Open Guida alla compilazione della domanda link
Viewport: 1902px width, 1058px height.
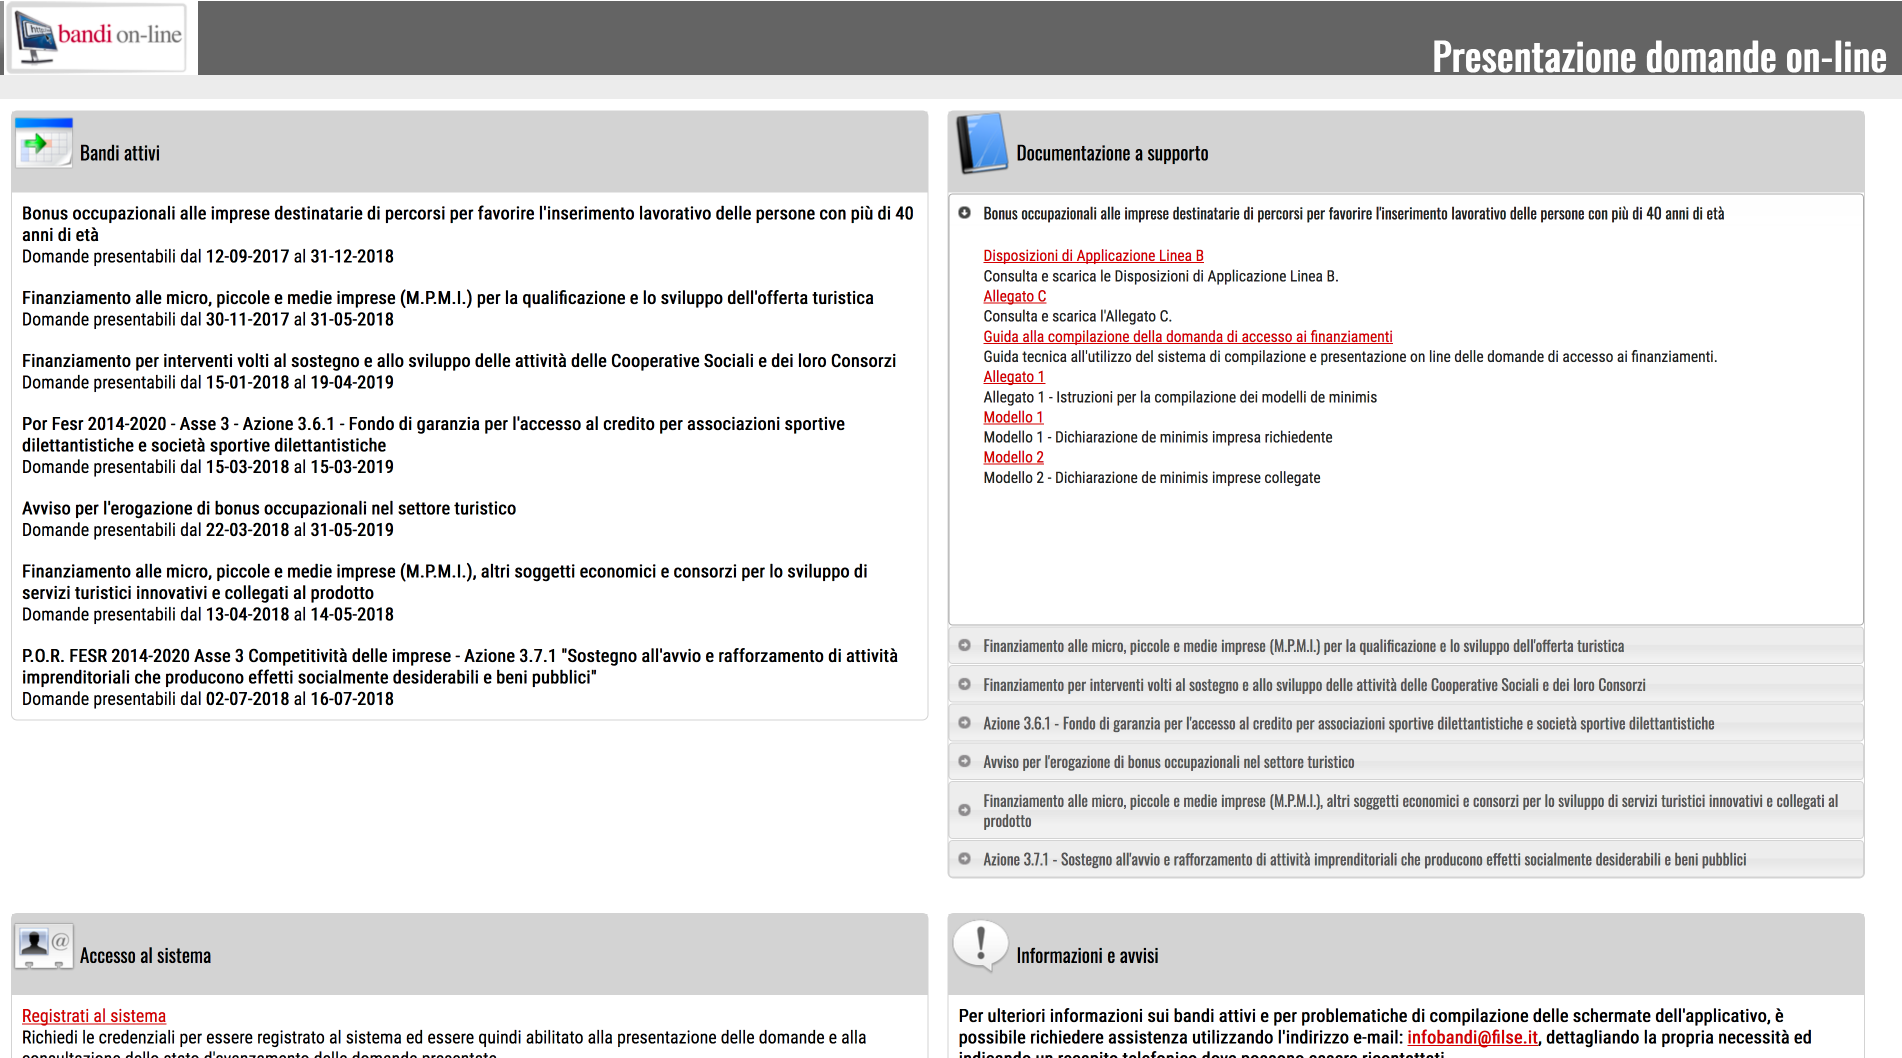click(x=1187, y=337)
